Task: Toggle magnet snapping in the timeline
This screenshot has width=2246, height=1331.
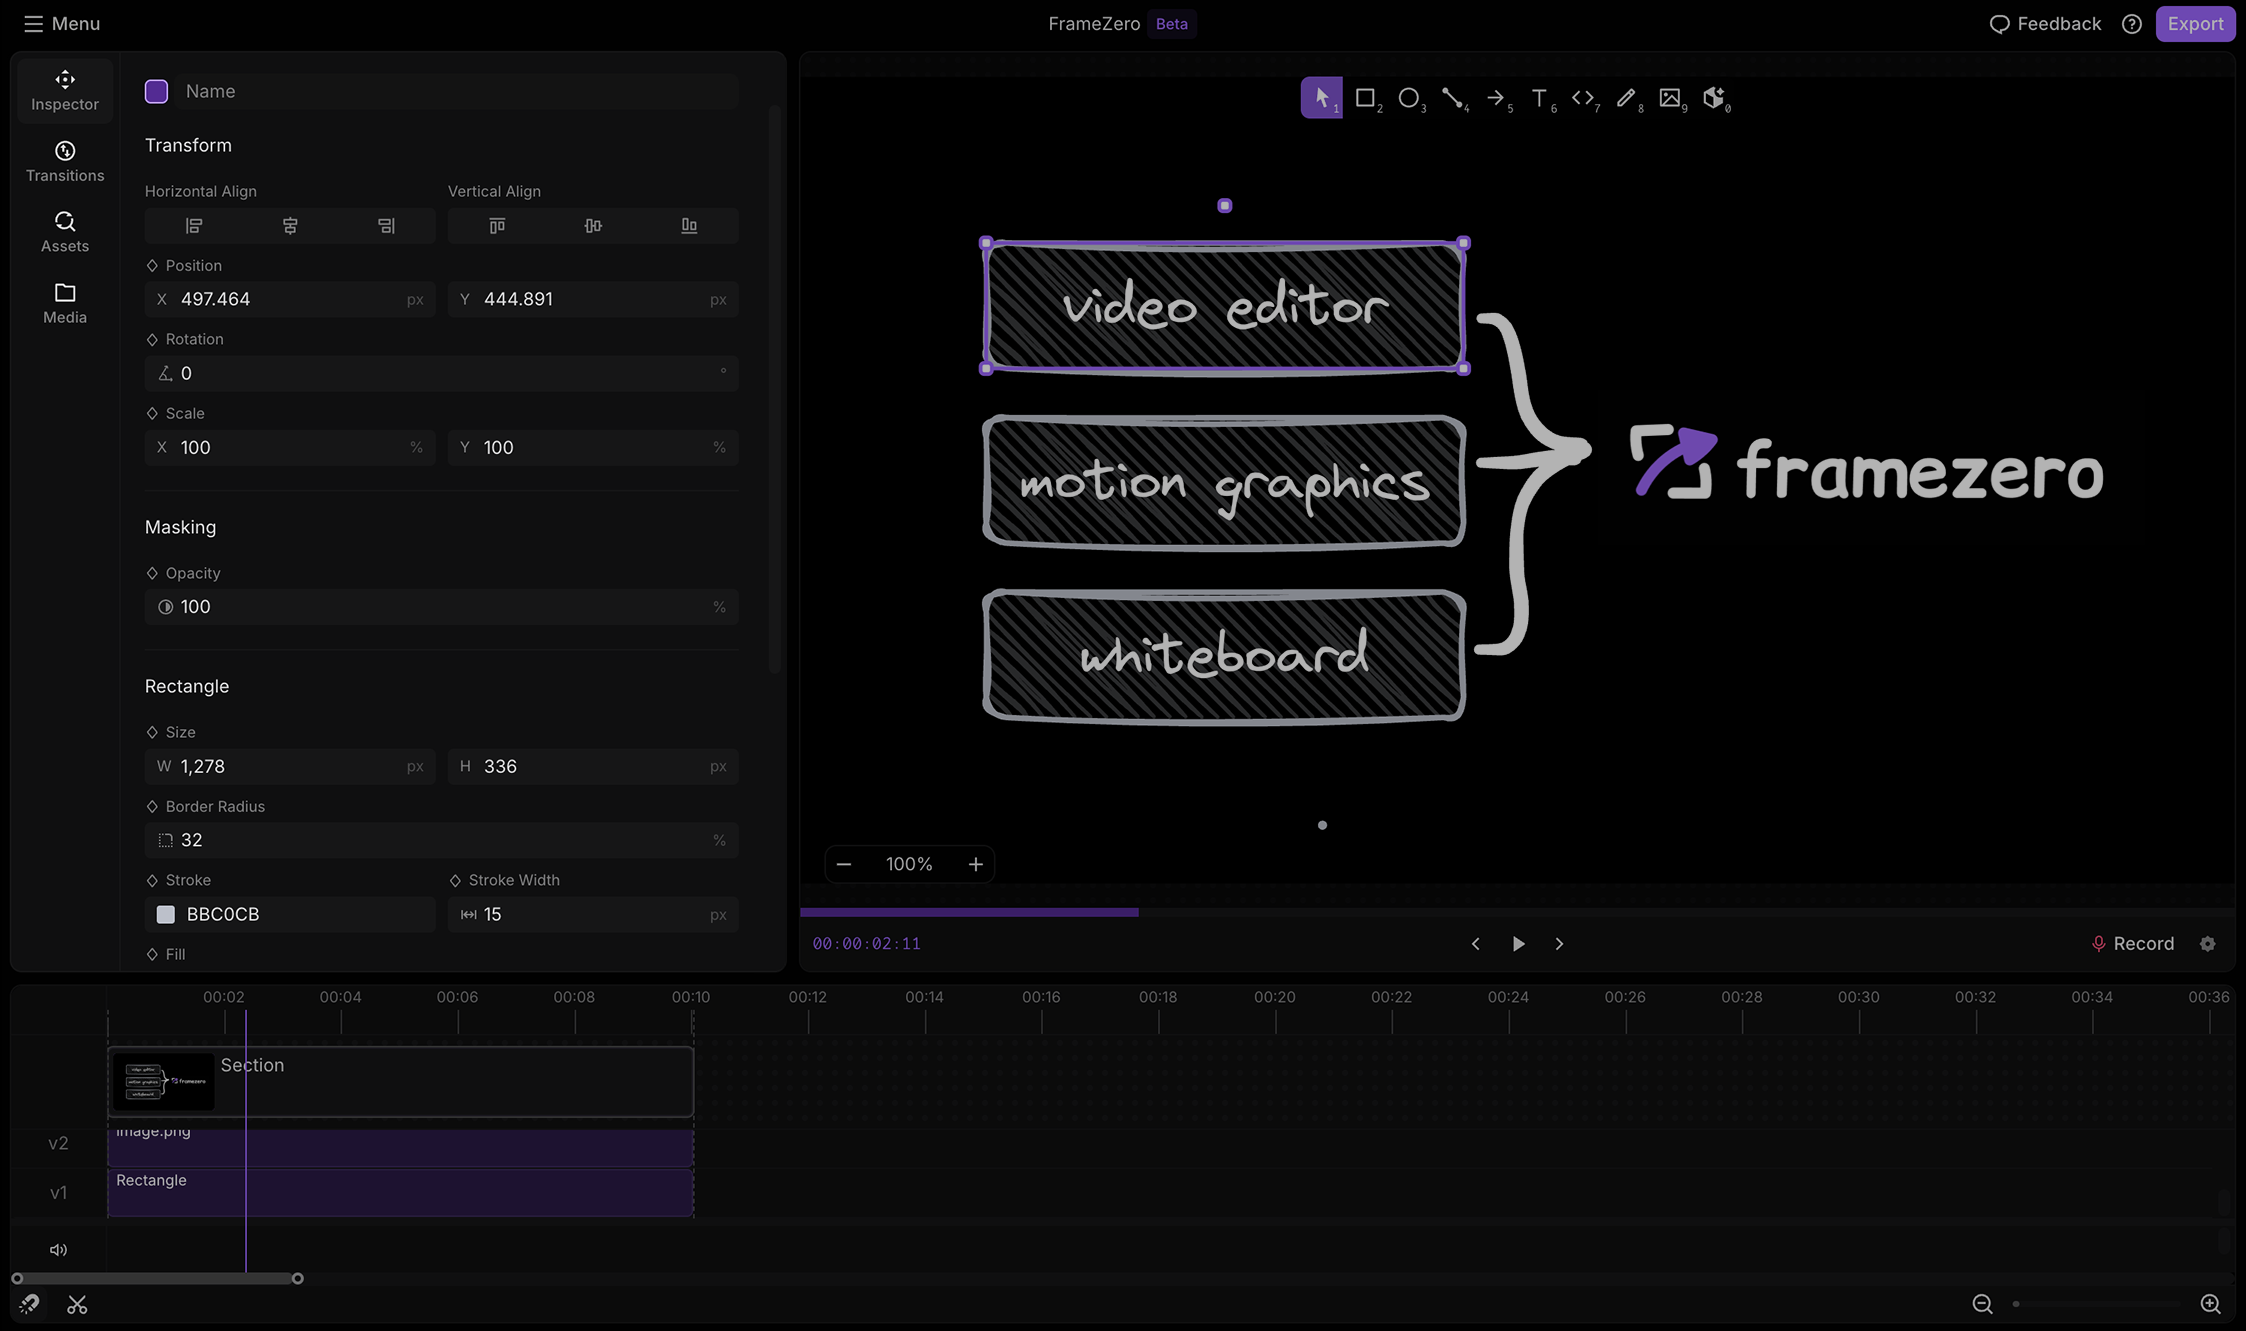Action: point(29,1304)
